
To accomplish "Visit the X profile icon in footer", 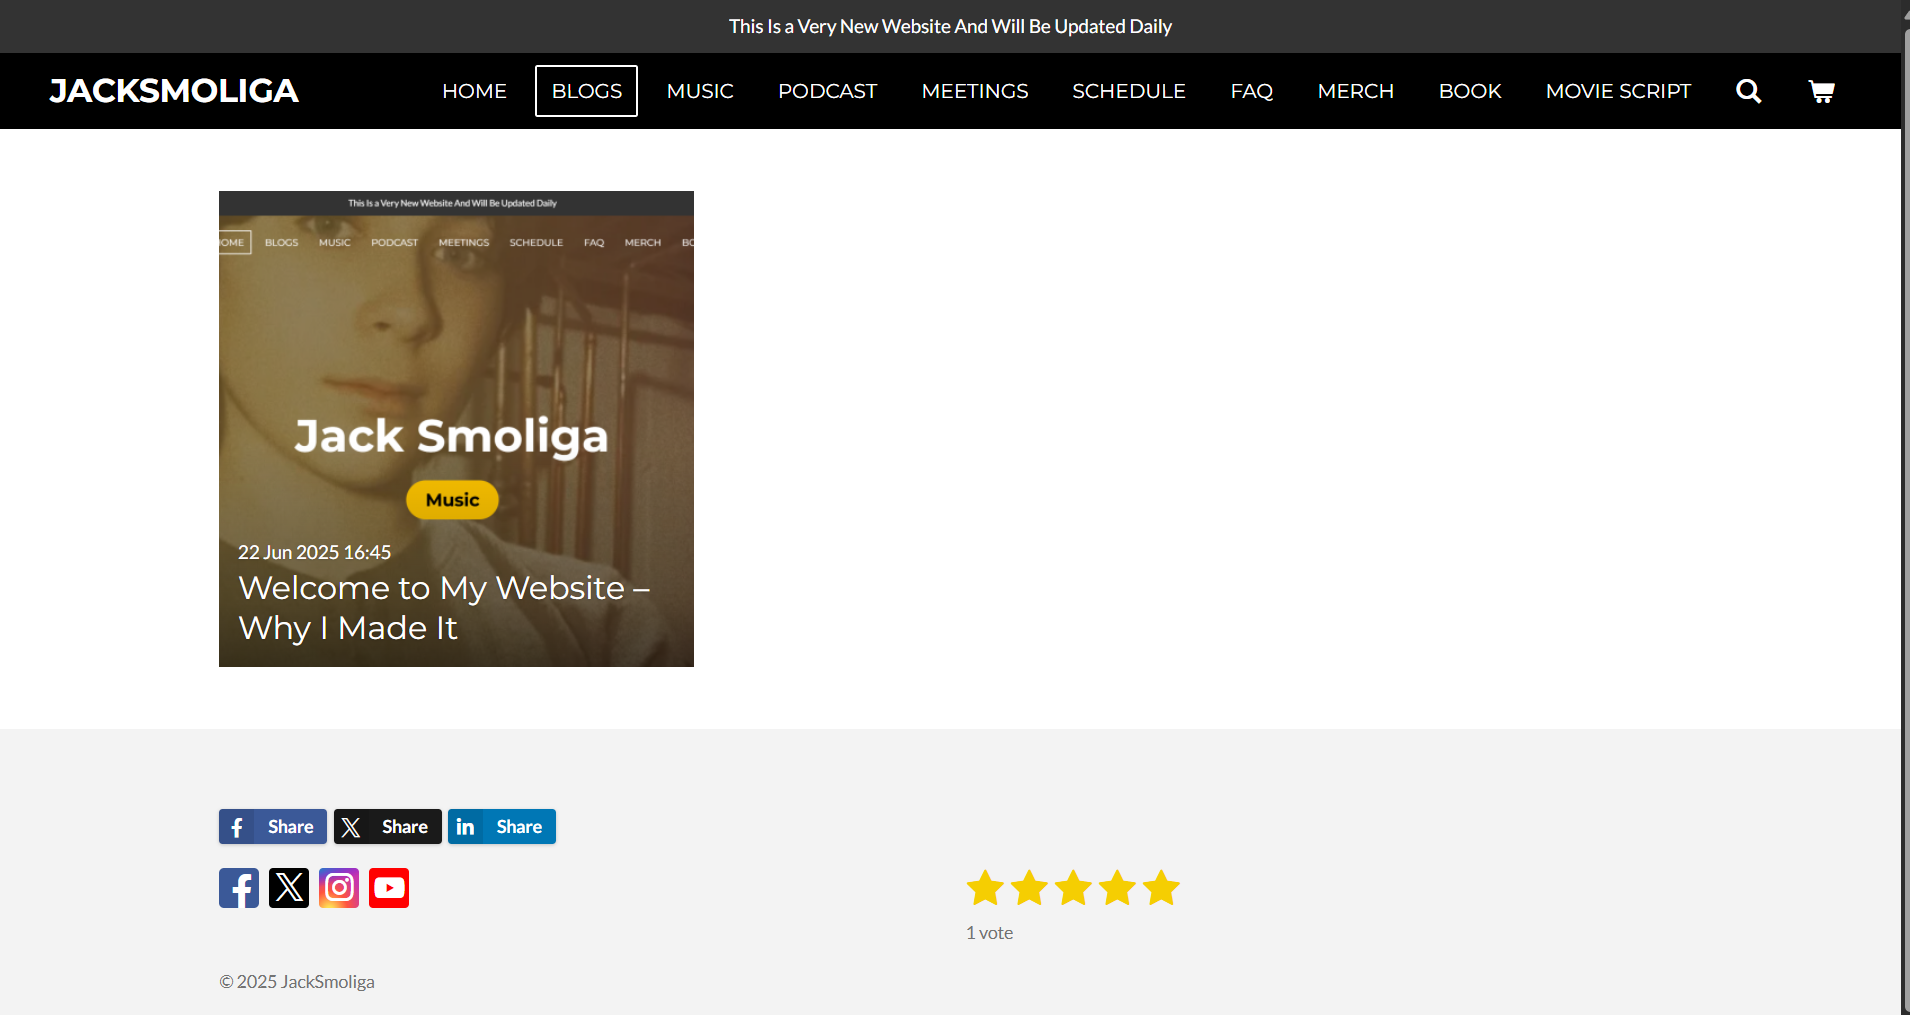I will [289, 888].
